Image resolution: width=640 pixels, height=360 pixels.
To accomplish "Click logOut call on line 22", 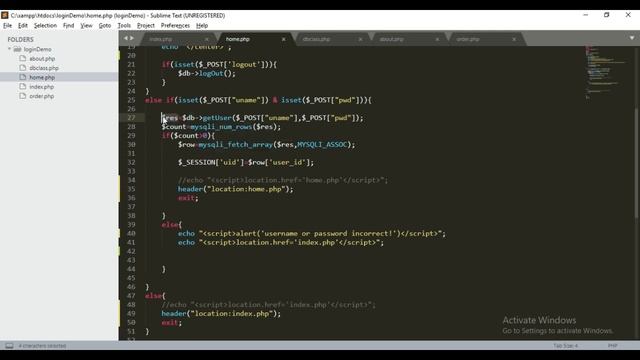I will [211, 73].
